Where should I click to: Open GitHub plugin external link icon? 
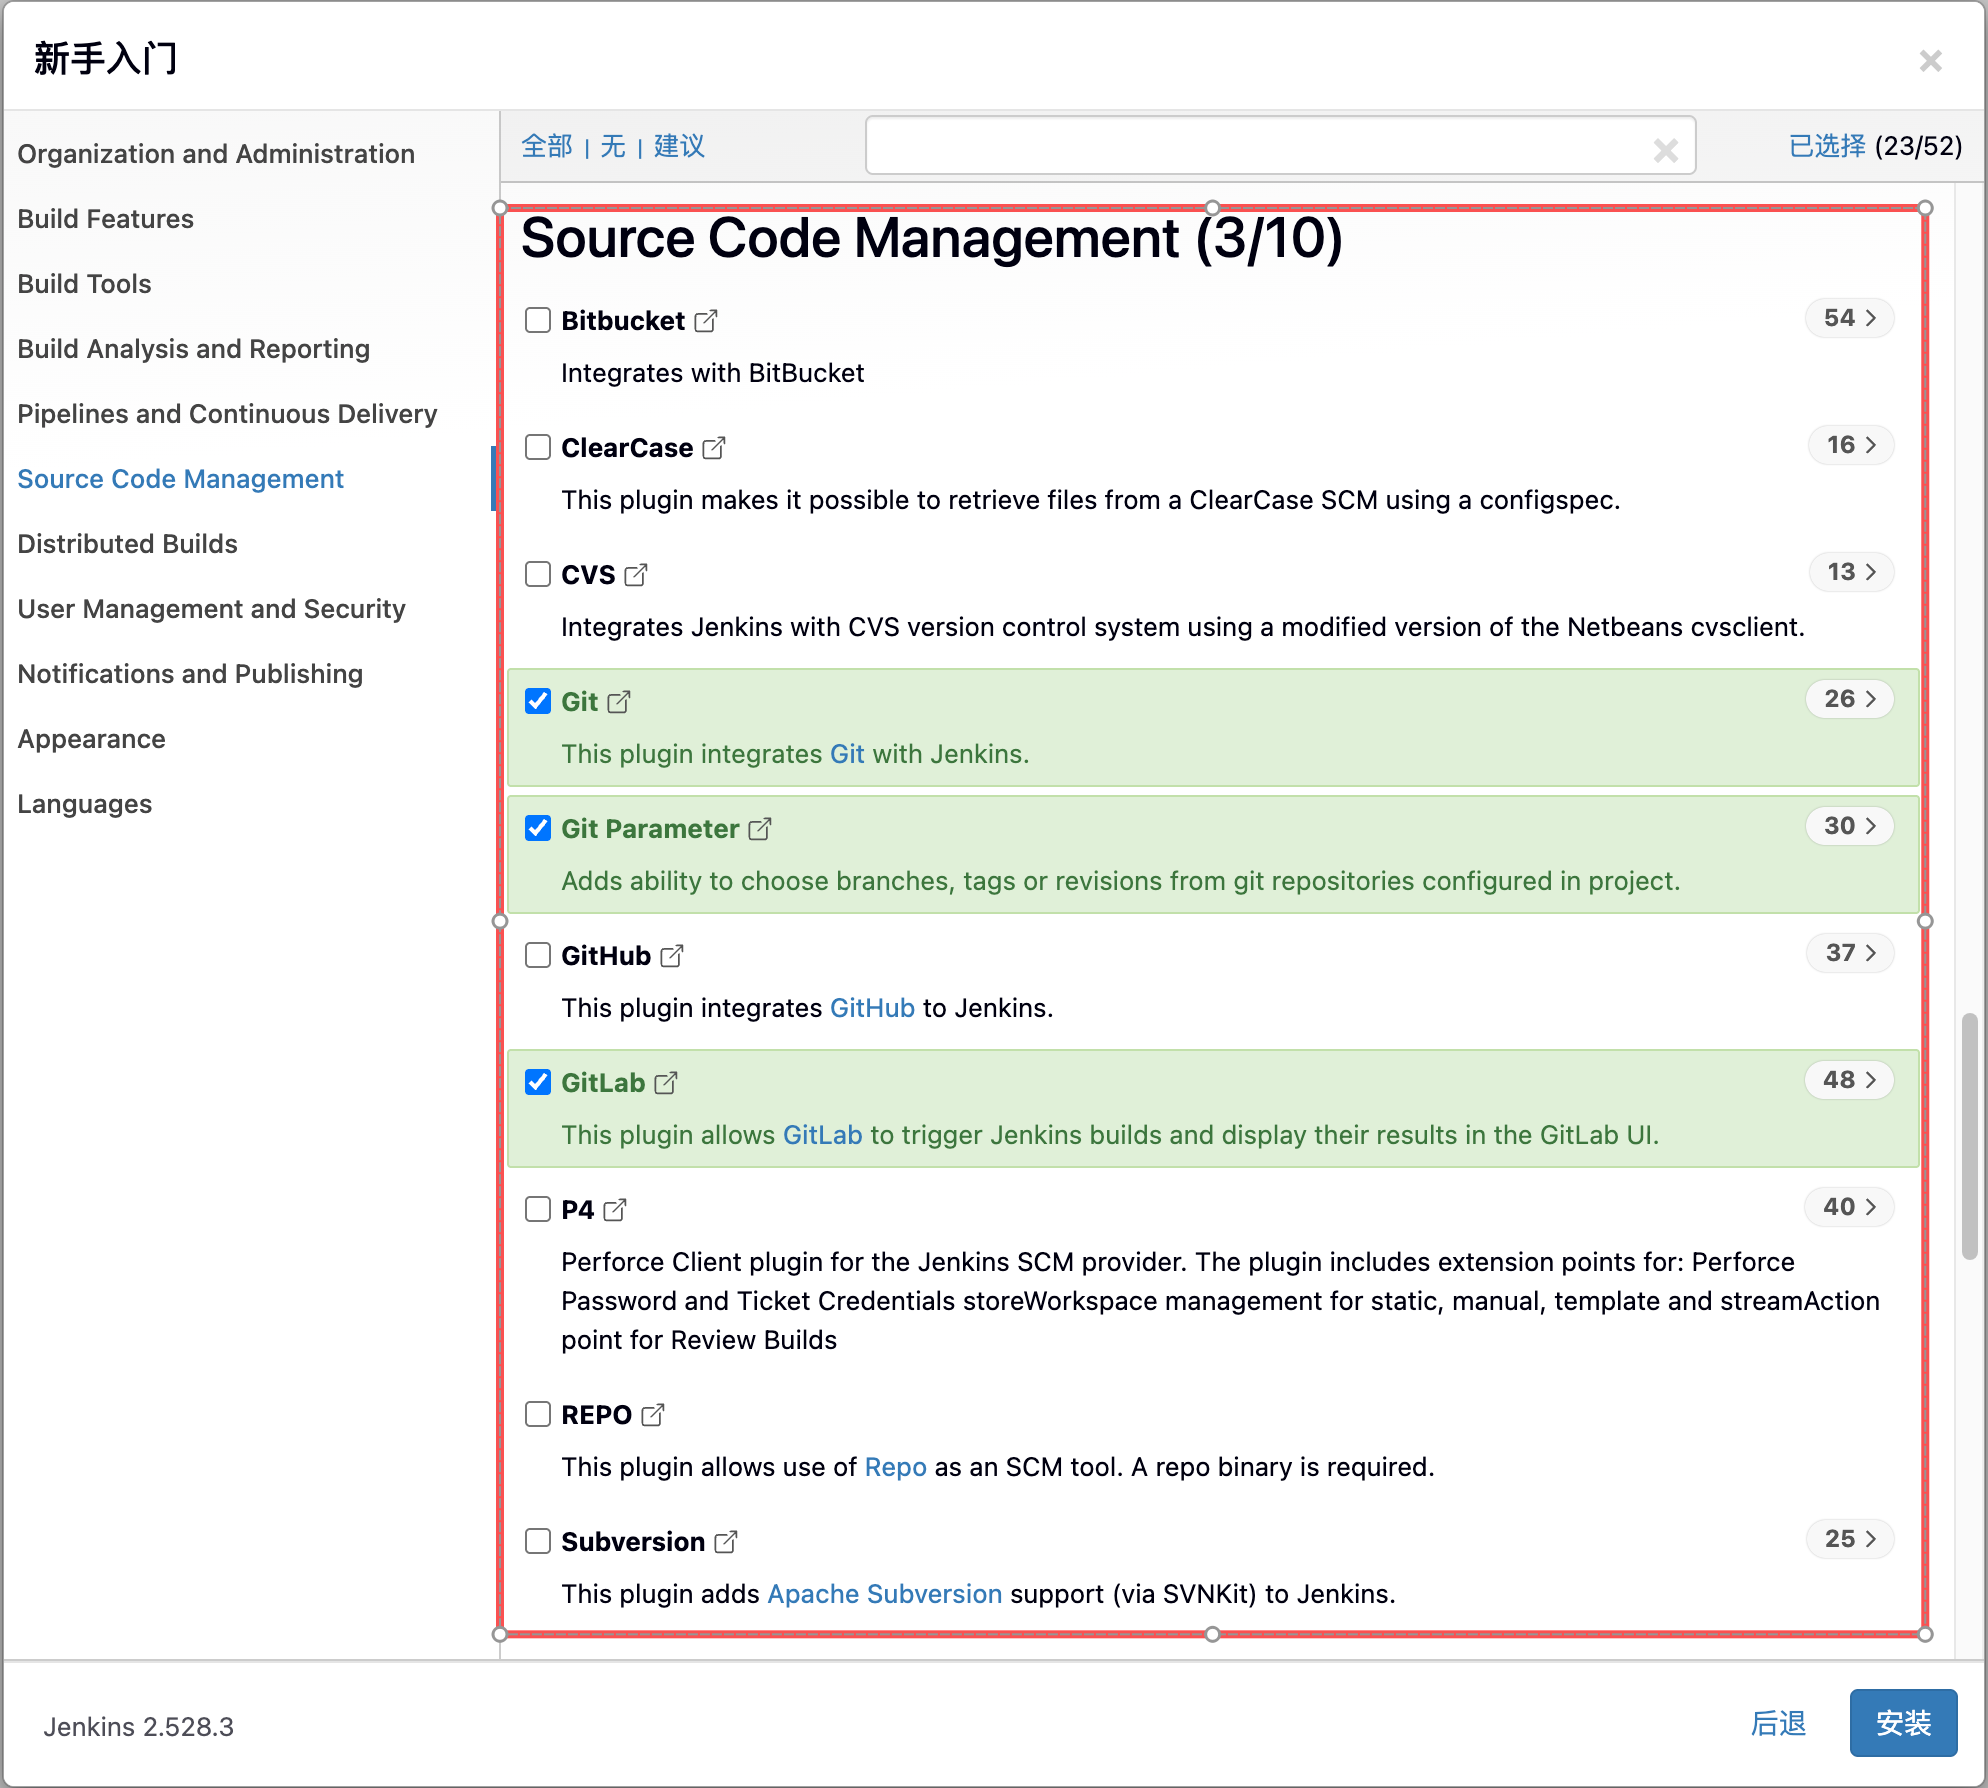pyautogui.click(x=672, y=956)
